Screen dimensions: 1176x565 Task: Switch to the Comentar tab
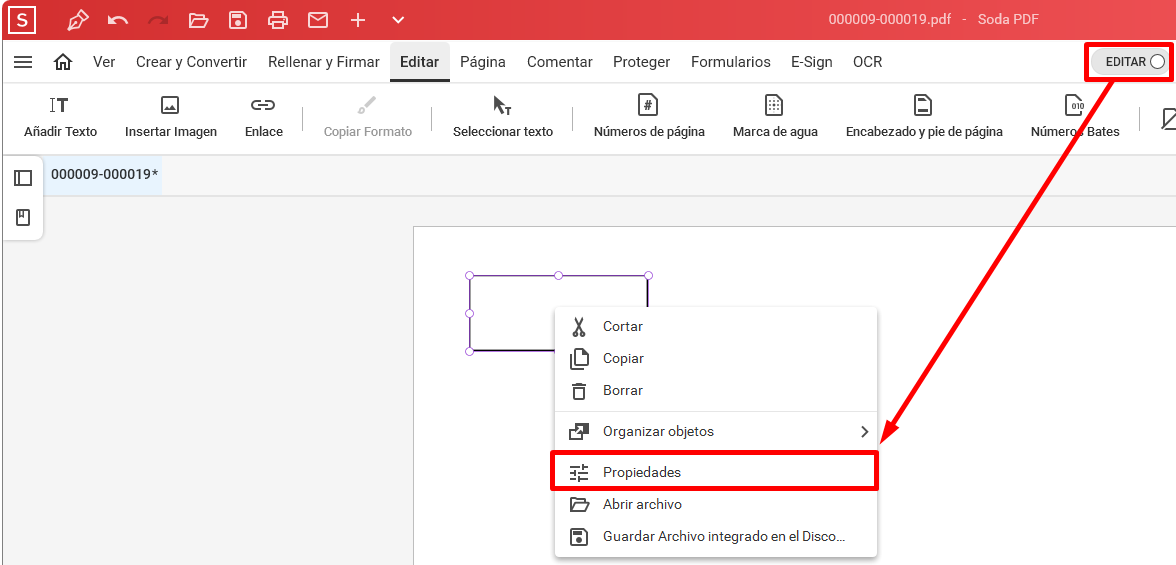coord(560,62)
